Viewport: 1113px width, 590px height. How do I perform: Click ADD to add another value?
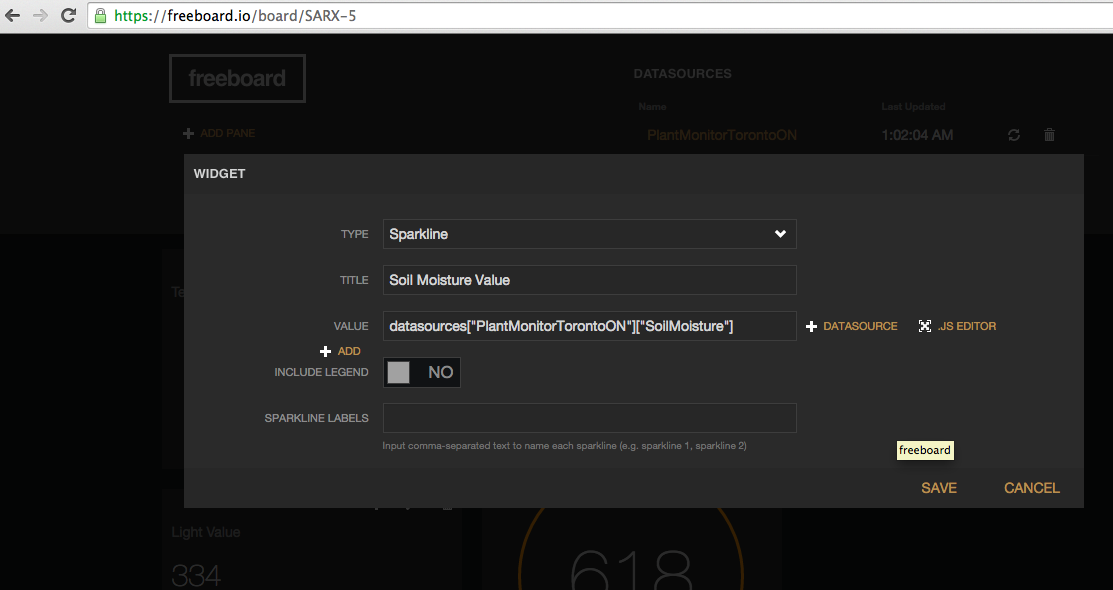point(349,351)
